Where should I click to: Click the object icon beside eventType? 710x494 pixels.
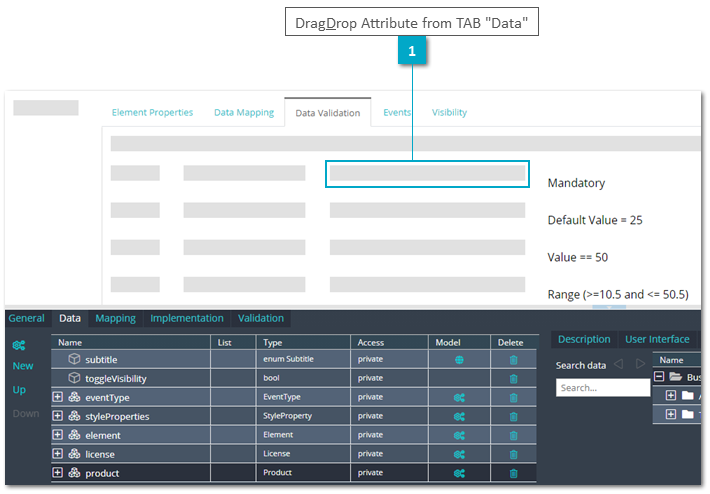tap(74, 397)
